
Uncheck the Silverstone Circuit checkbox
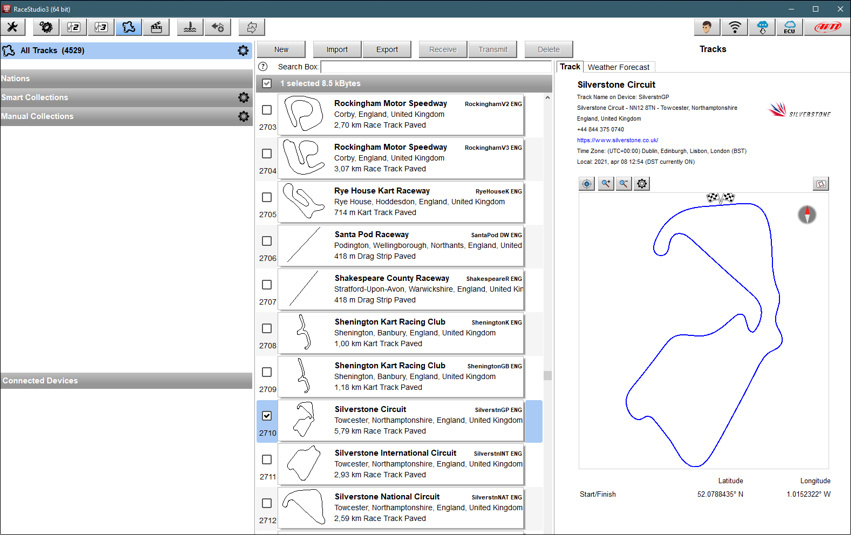coord(267,416)
